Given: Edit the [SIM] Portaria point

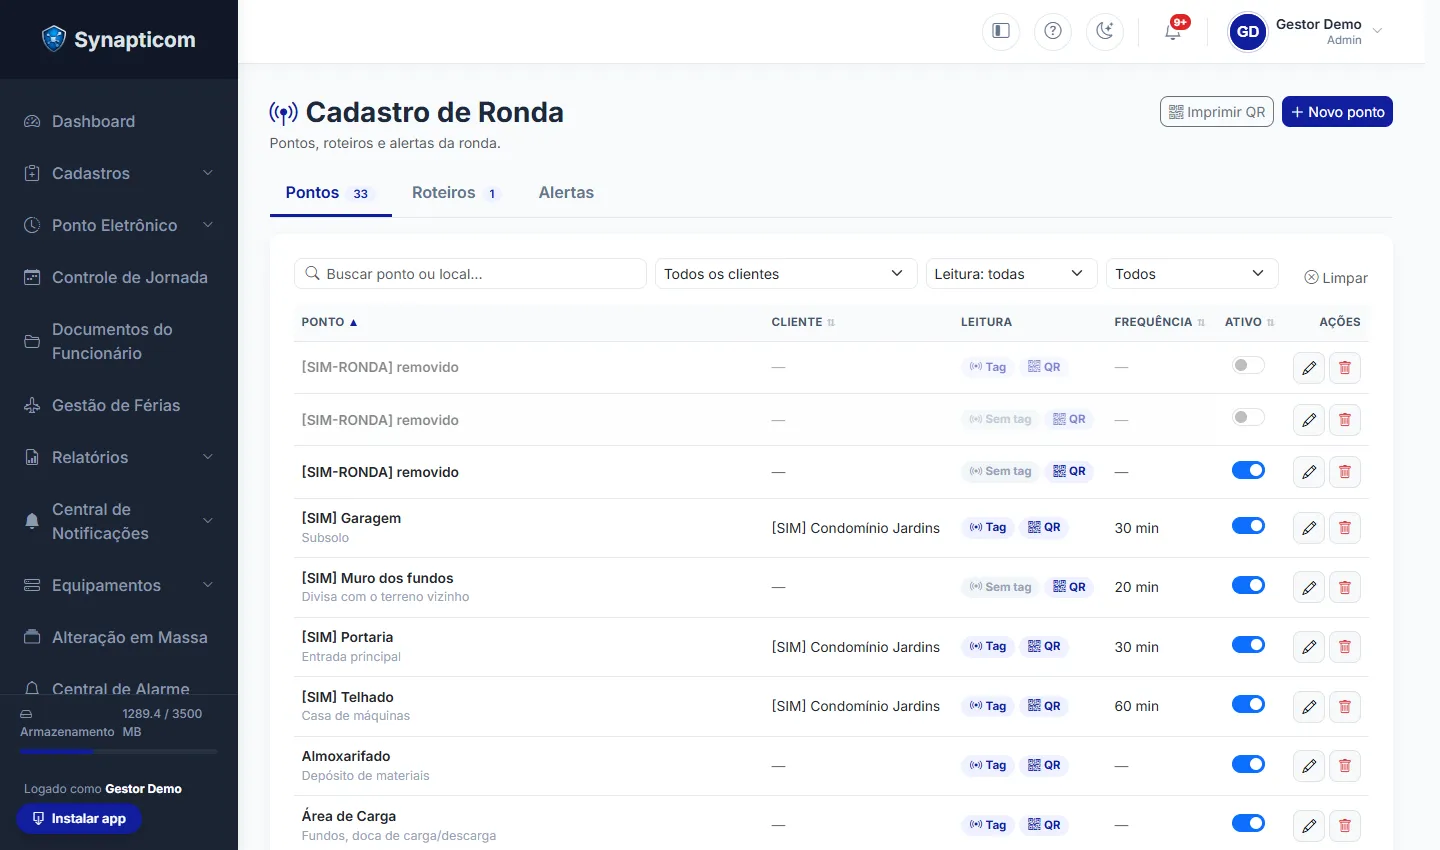Looking at the screenshot, I should [1309, 647].
